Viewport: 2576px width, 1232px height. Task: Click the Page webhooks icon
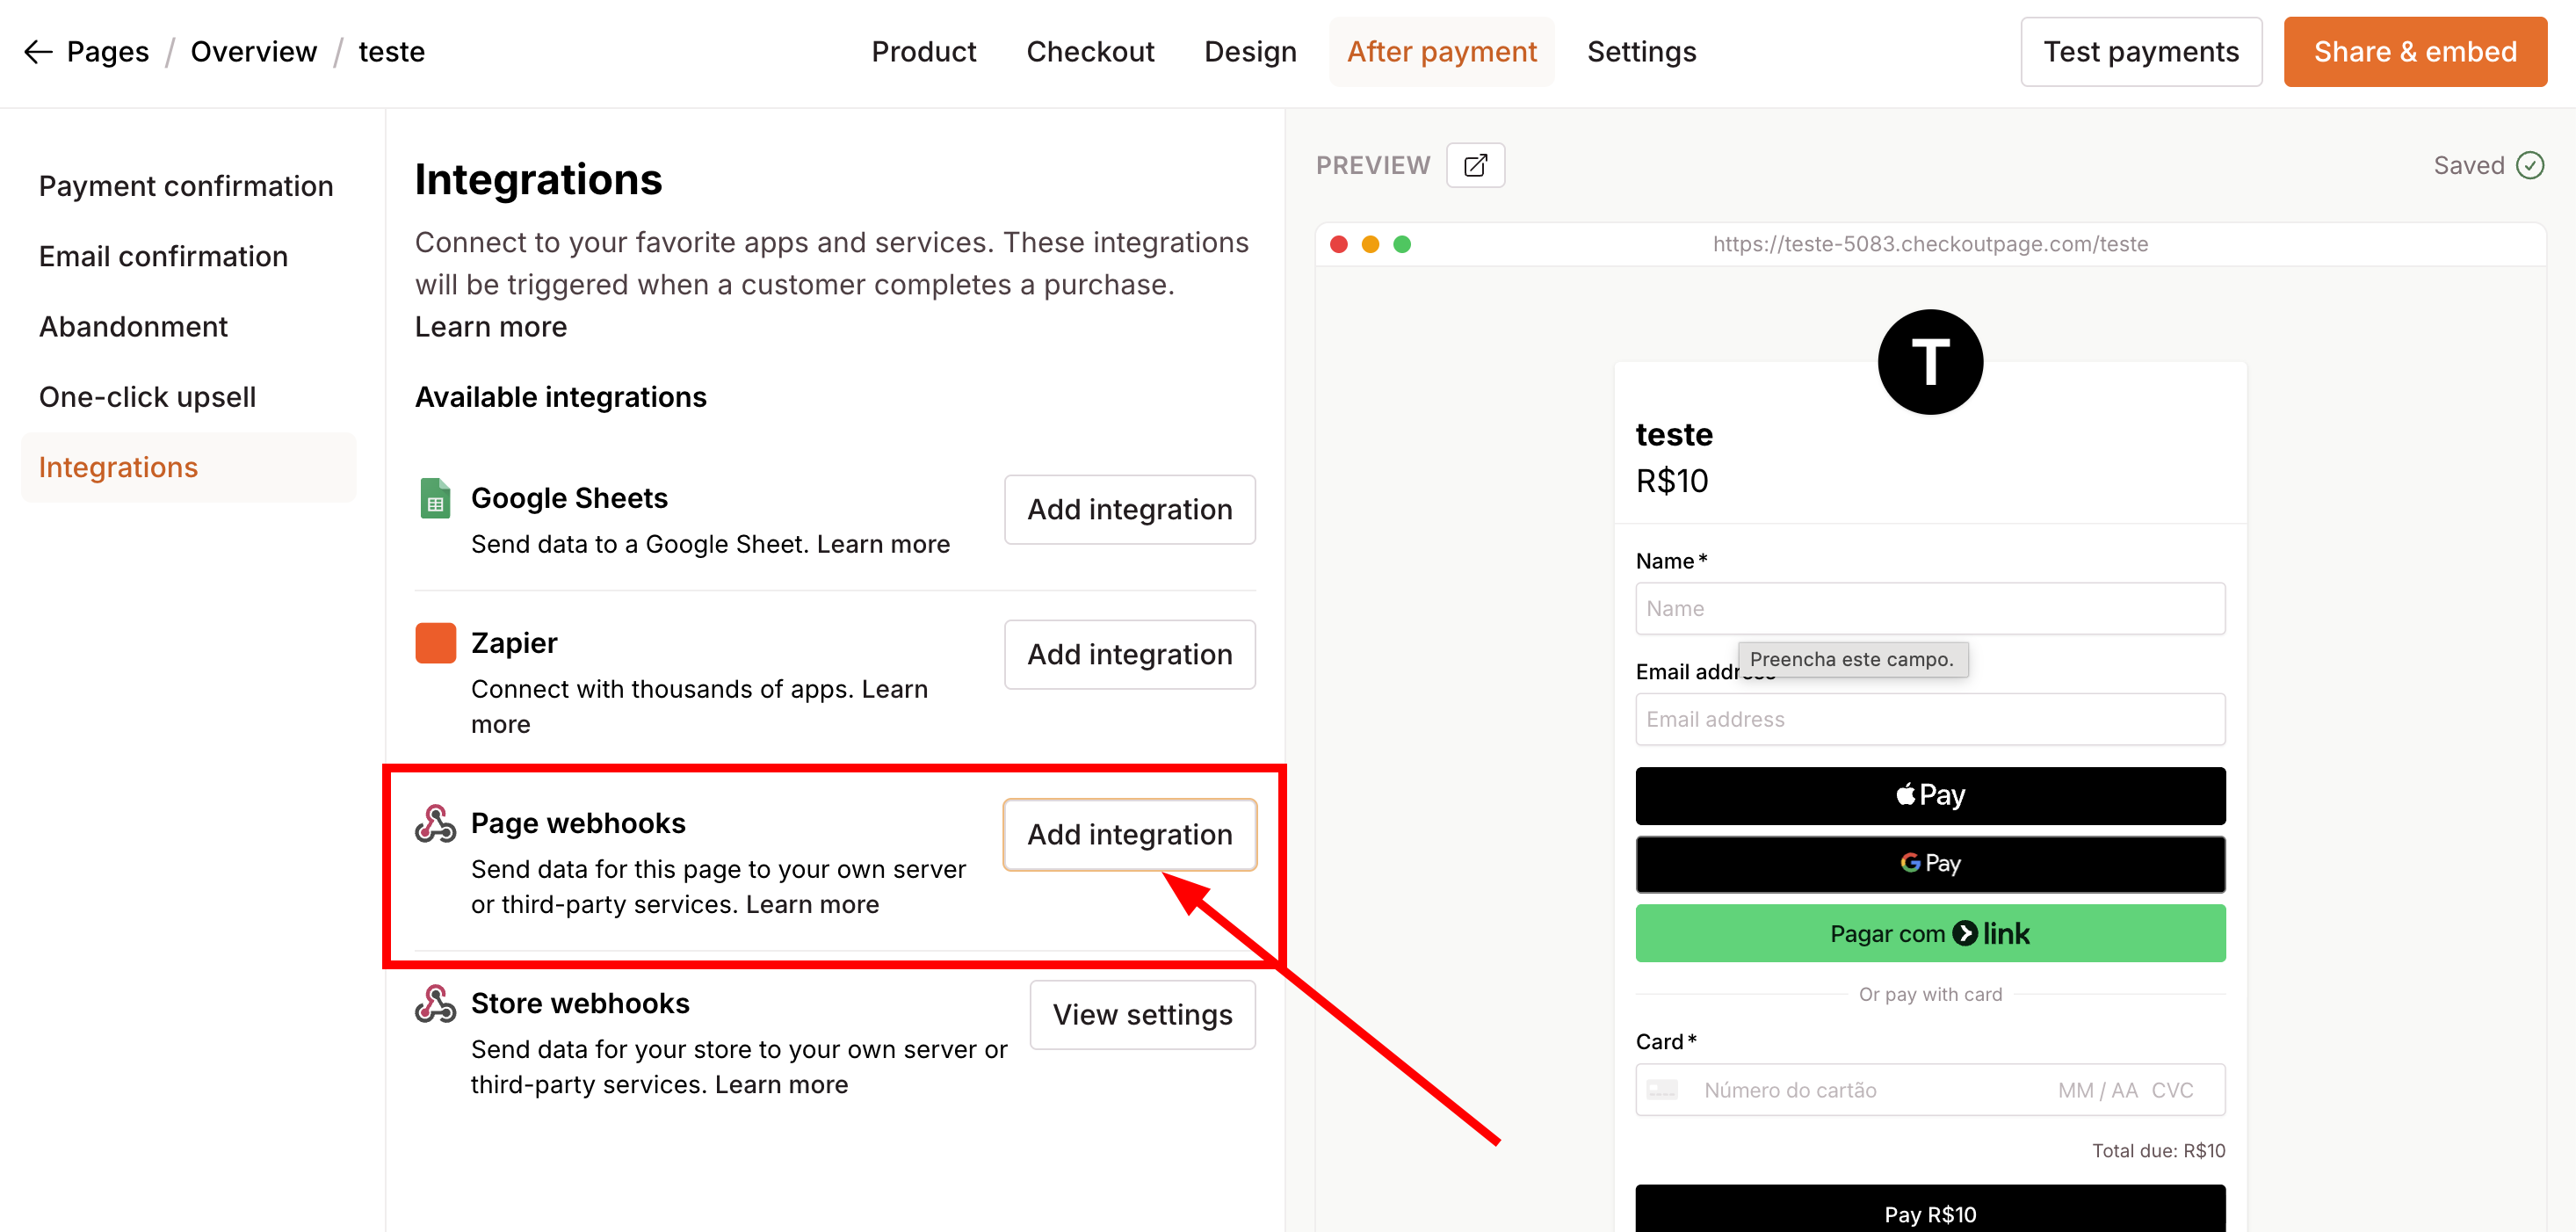click(435, 823)
